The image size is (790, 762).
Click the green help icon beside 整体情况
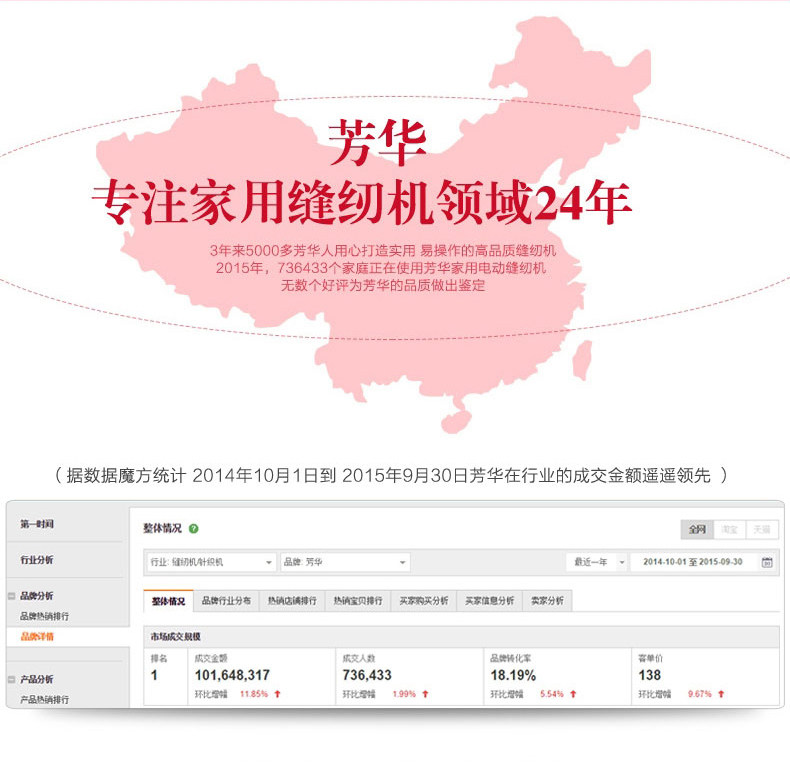pos(193,529)
